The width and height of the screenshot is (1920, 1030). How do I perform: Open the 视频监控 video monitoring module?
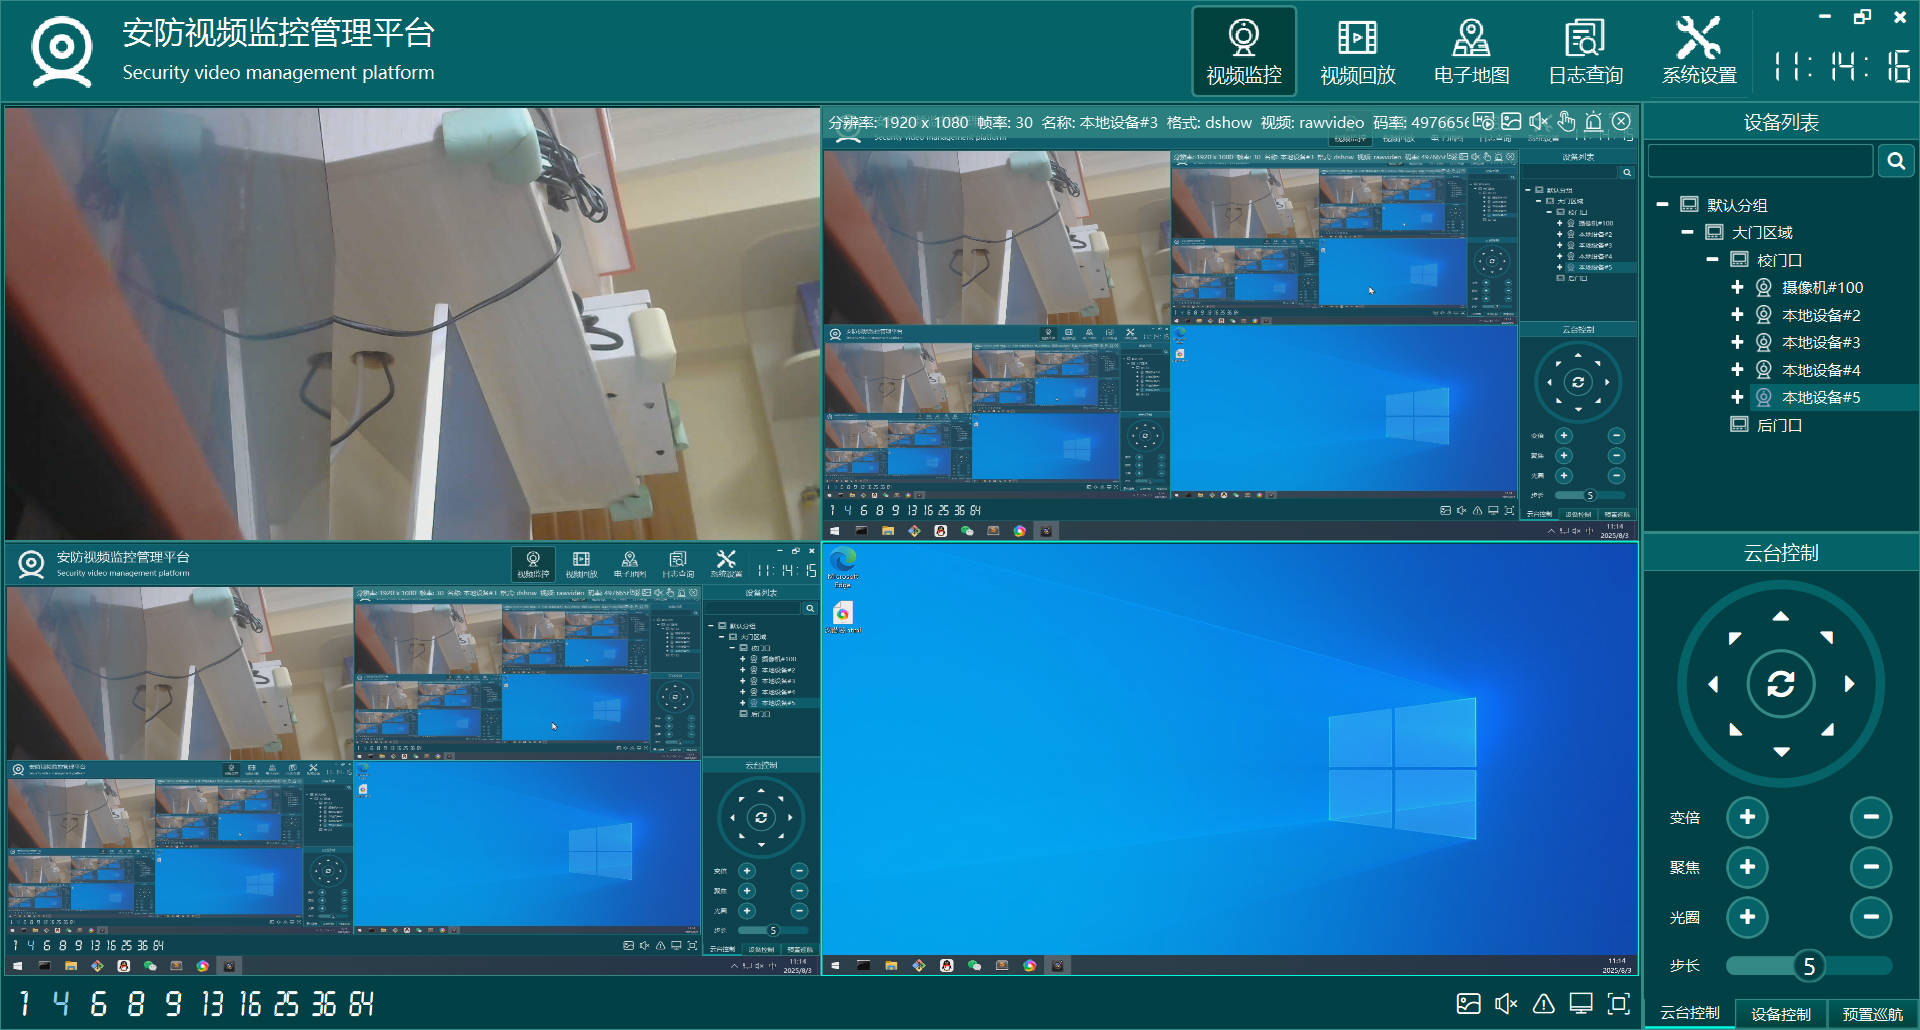tap(1243, 52)
